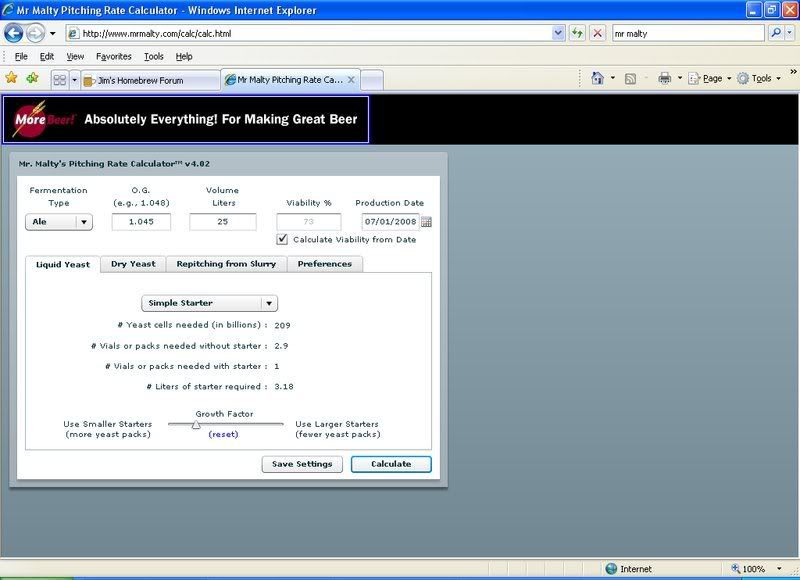Click yeast cells needed value 209

coord(282,325)
